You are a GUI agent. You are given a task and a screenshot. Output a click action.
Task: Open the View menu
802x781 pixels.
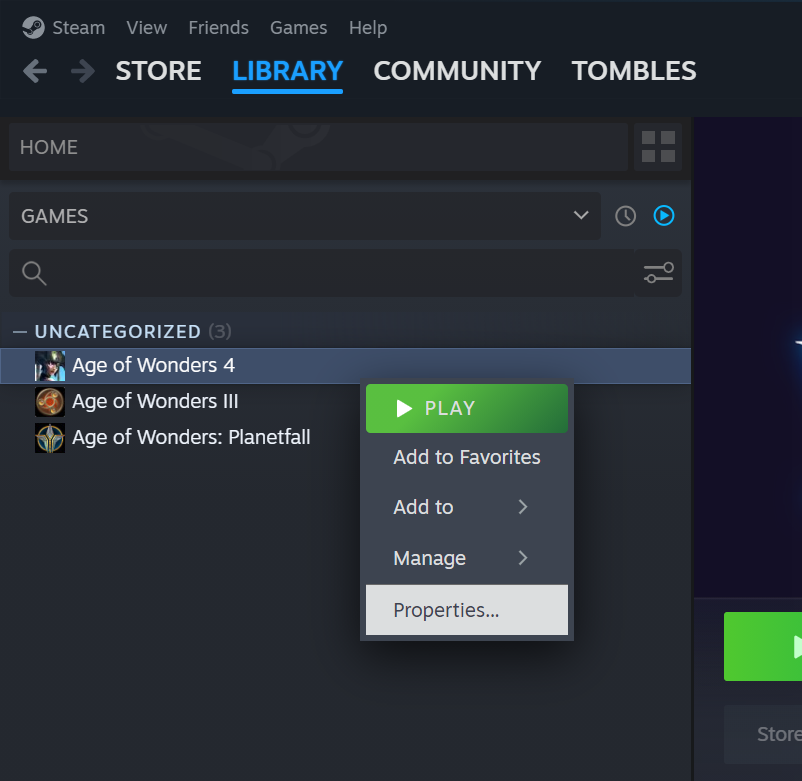[x=146, y=28]
